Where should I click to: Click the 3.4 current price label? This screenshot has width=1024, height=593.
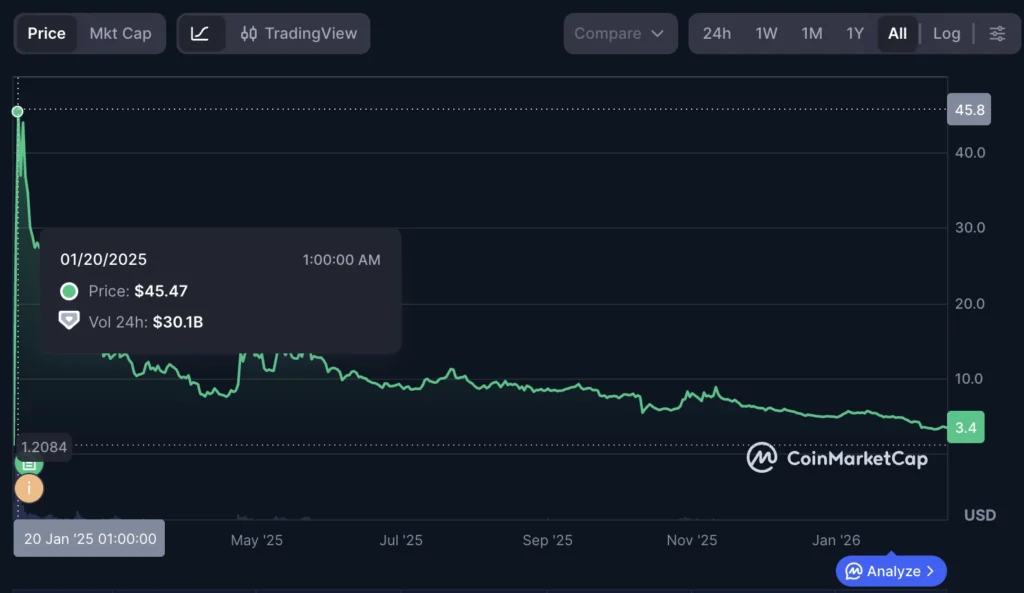(x=966, y=428)
